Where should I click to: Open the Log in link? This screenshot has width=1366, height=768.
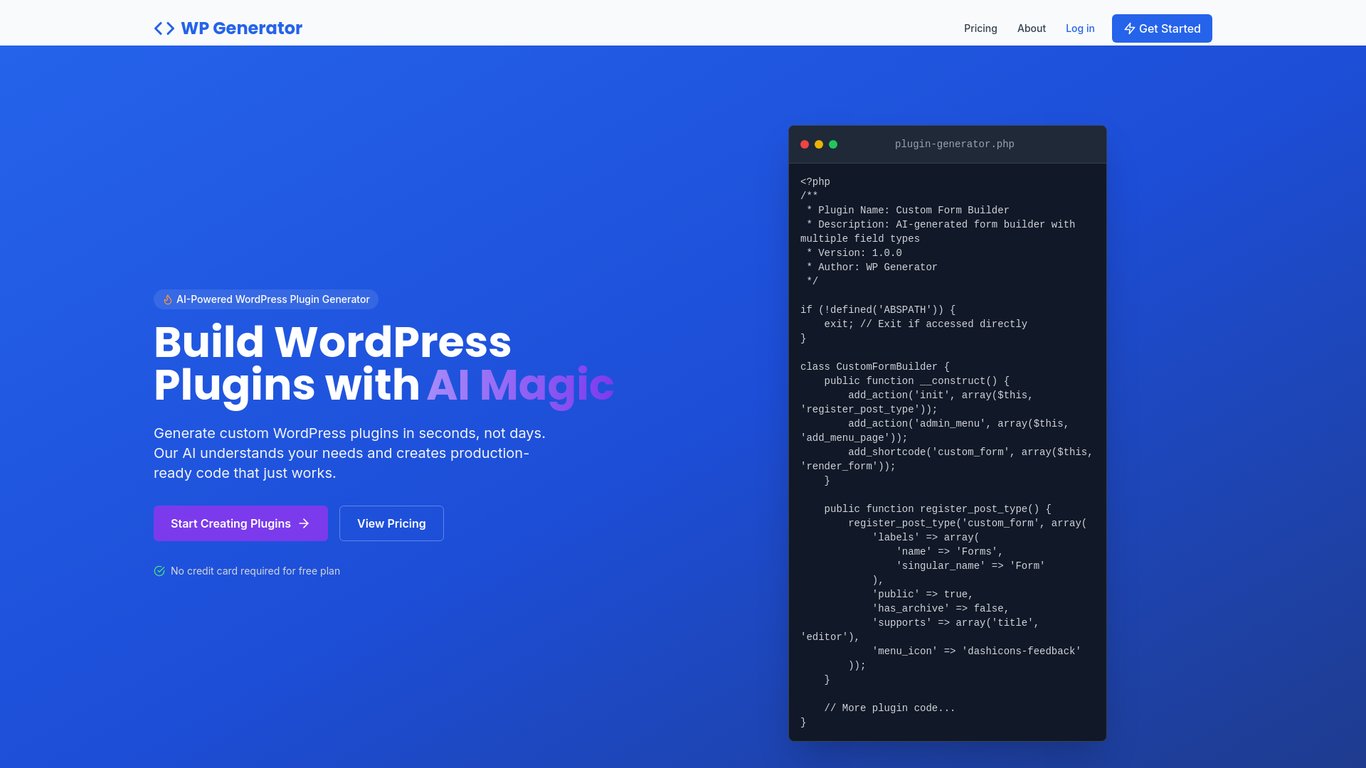(x=1080, y=28)
